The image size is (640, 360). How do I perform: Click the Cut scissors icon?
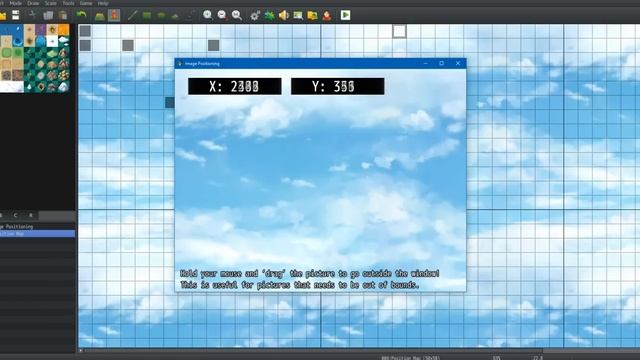pos(32,16)
